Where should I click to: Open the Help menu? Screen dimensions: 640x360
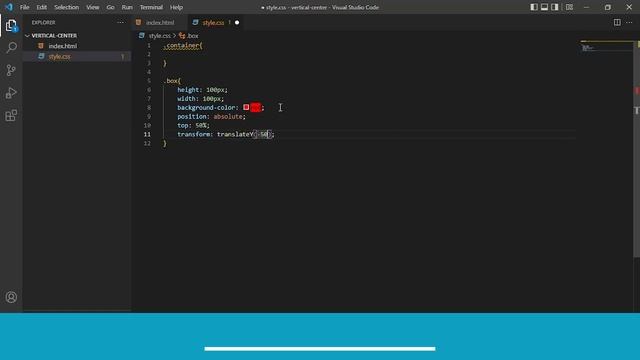tap(176, 7)
